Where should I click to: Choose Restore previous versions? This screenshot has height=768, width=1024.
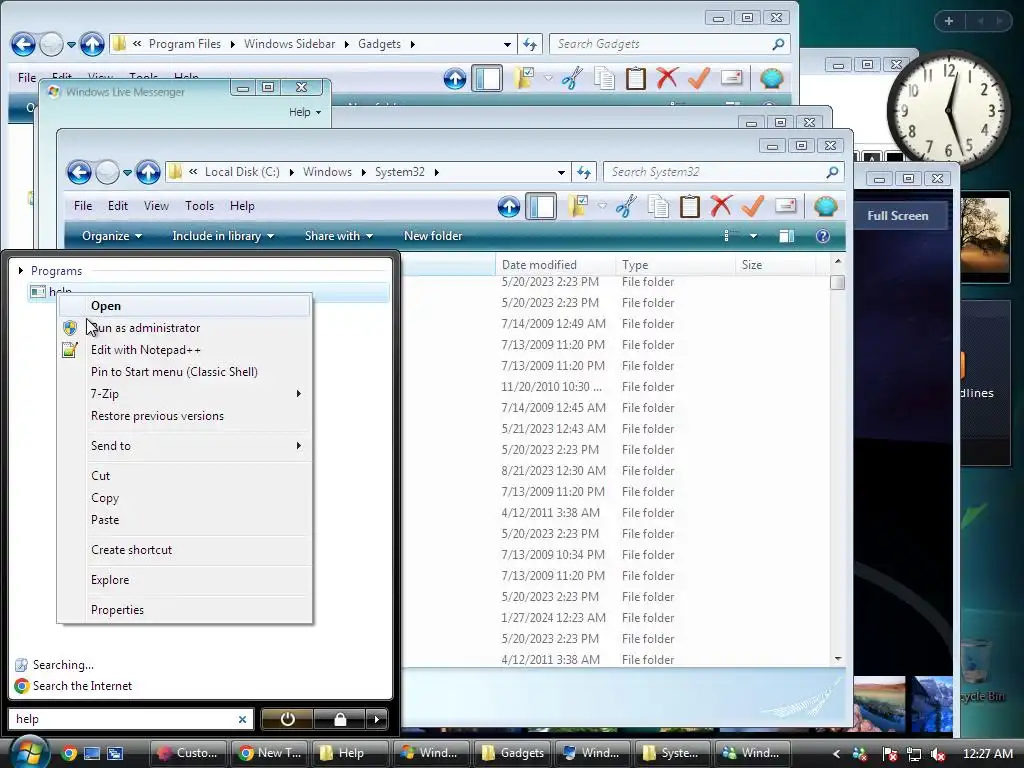(x=184, y=416)
